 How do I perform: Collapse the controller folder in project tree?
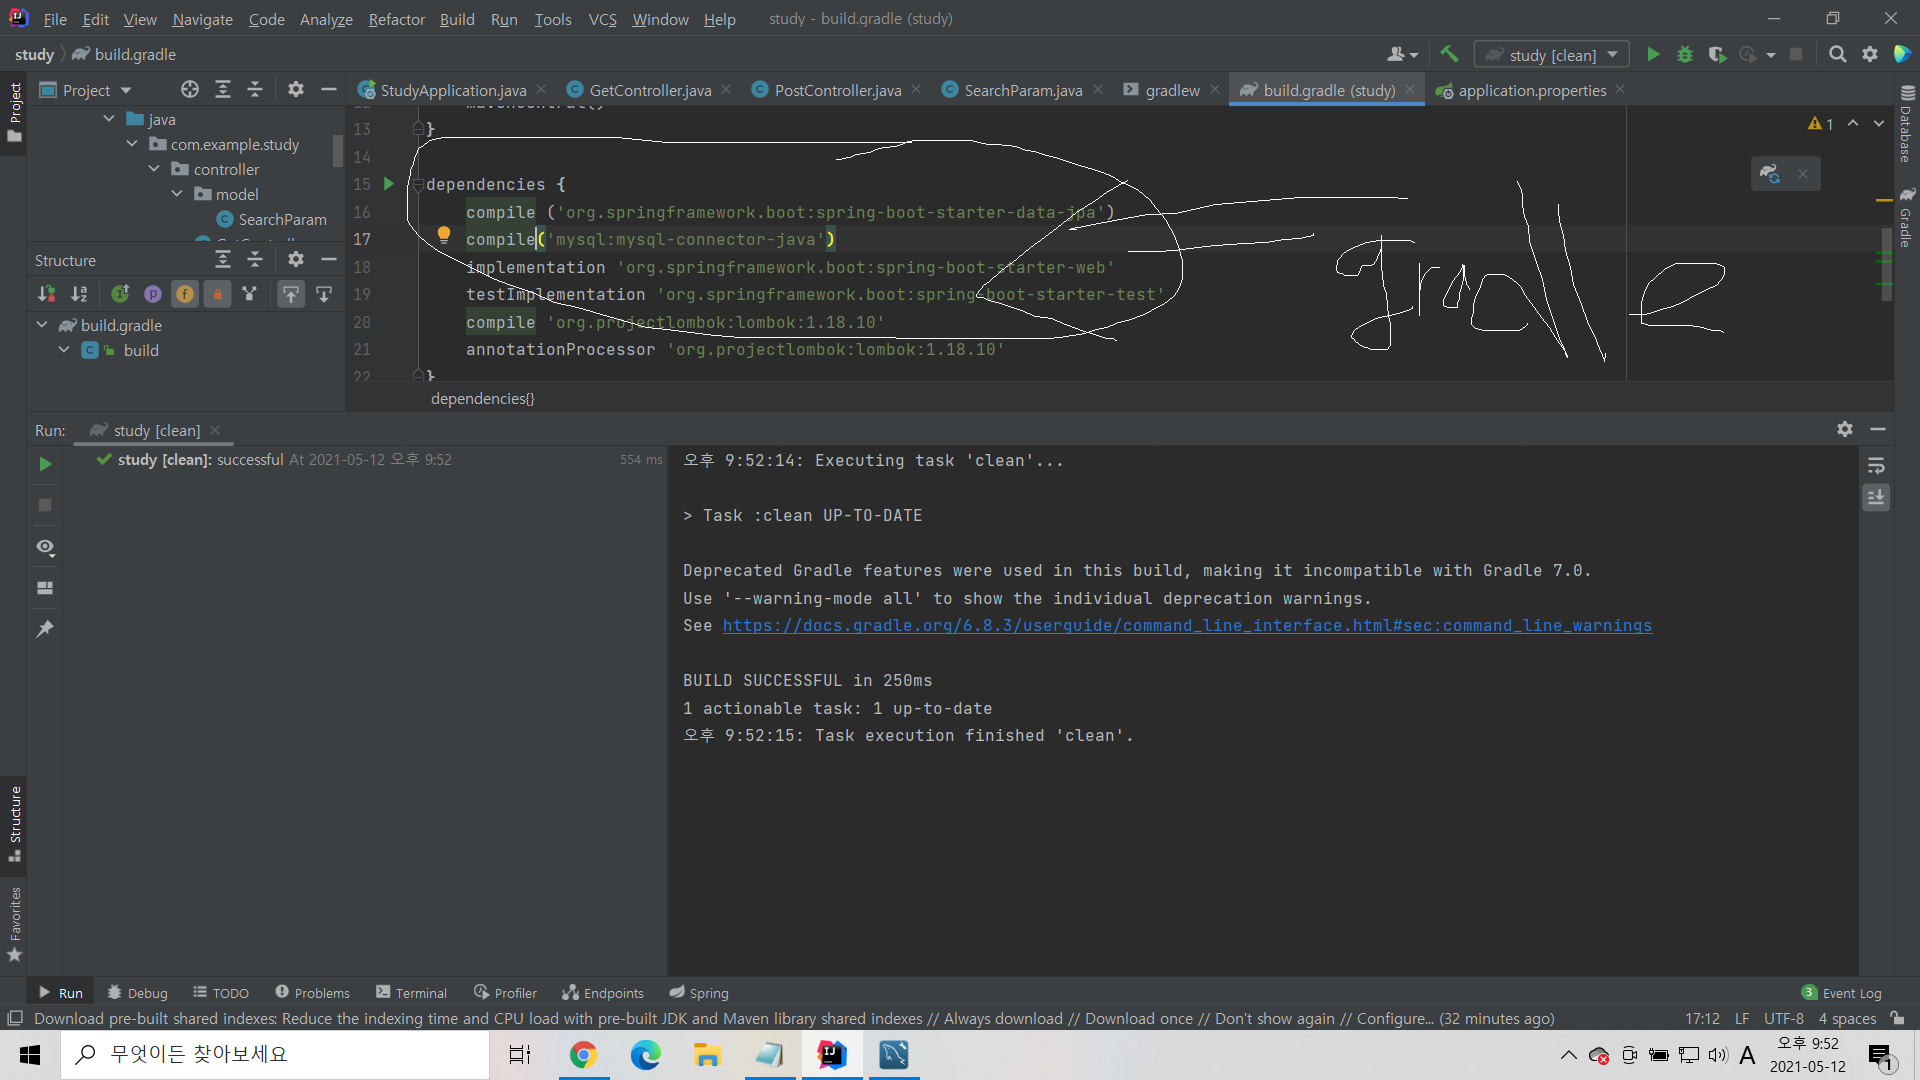pos(154,169)
